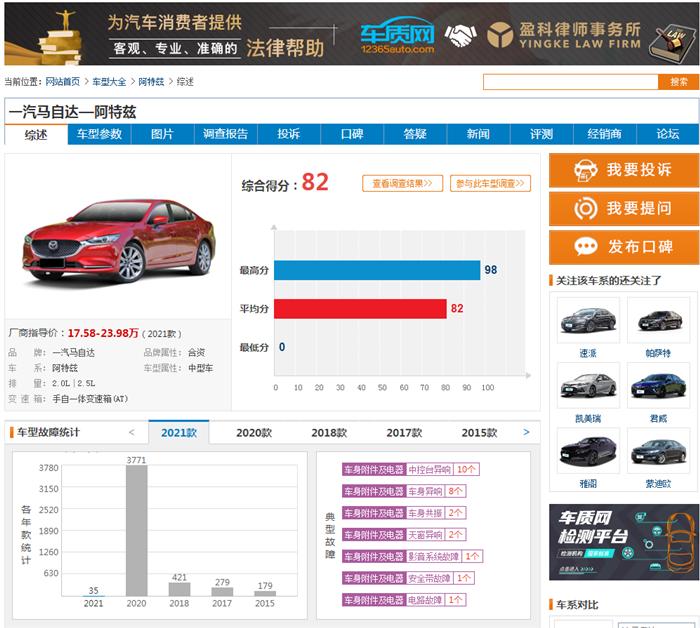Show previous model years with left arrow
Image resolution: width=700 pixels, height=628 pixels.
[131, 432]
